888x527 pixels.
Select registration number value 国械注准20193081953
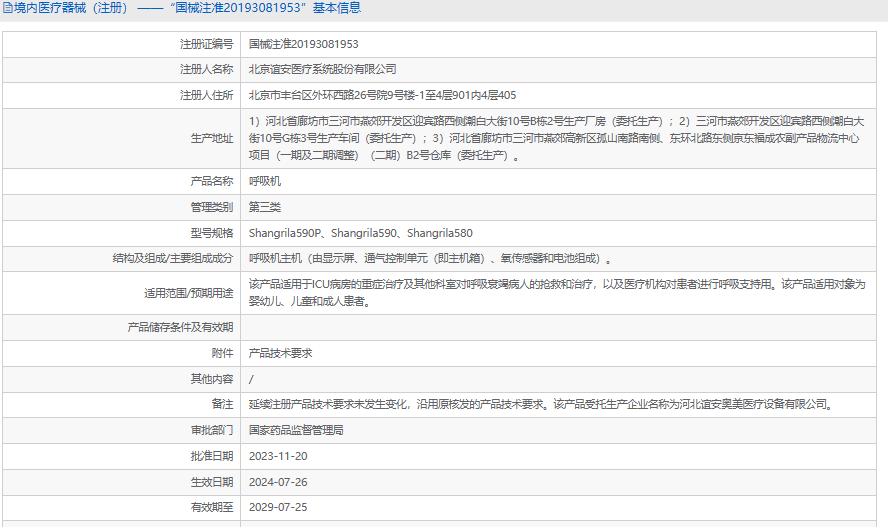coord(304,44)
